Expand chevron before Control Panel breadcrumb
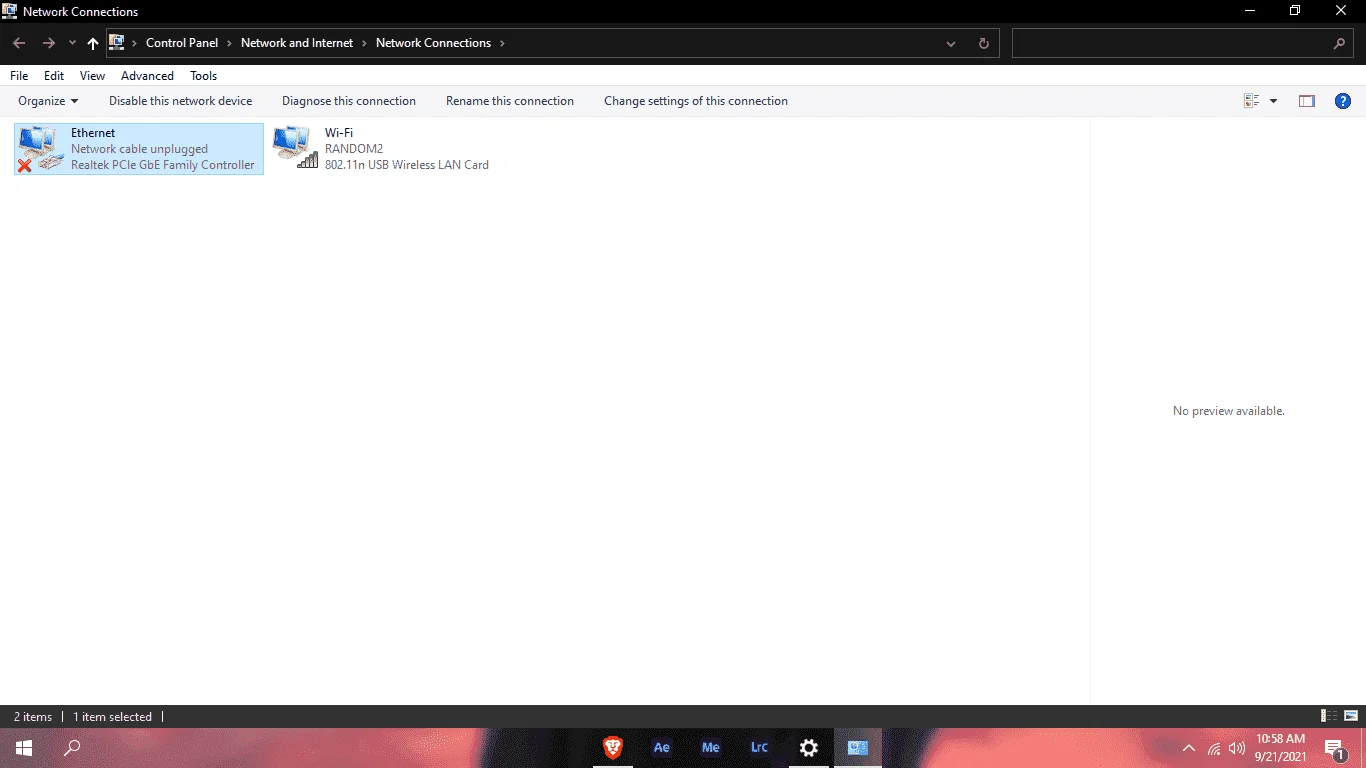 [x=135, y=43]
